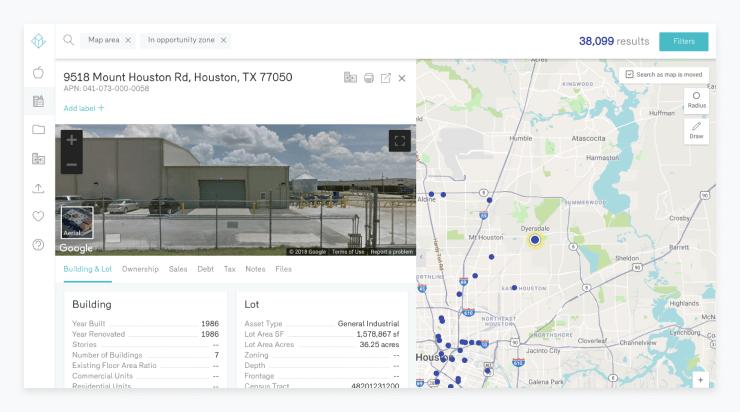Click the APN 041-073-000-0058 text
Image resolution: width=740 pixels, height=412 pixels.
(x=106, y=89)
